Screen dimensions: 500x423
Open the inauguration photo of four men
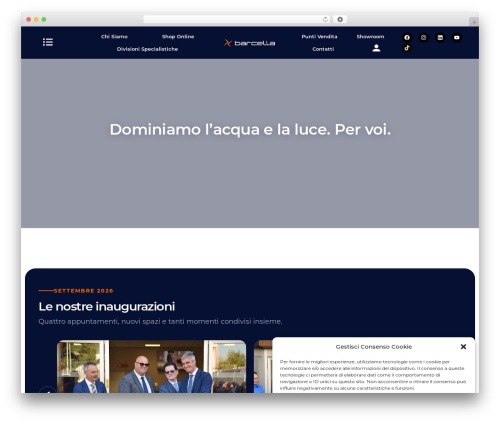coord(151,366)
